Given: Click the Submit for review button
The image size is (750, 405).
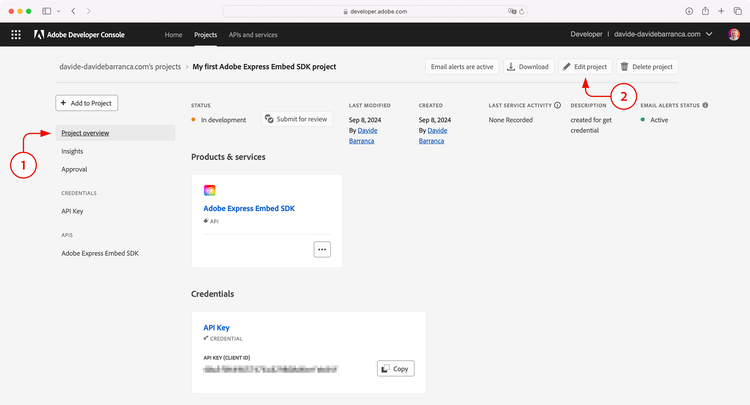Looking at the screenshot, I should (x=297, y=119).
